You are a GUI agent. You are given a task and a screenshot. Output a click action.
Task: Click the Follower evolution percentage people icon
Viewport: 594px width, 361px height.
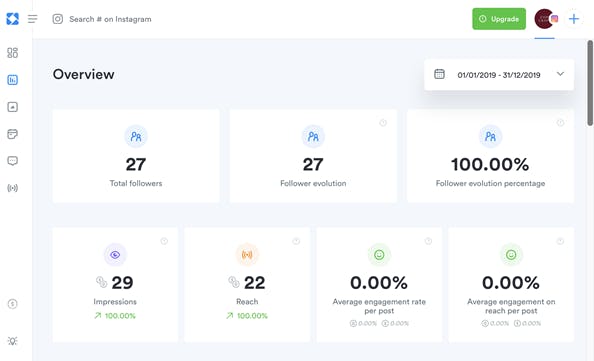coord(491,136)
